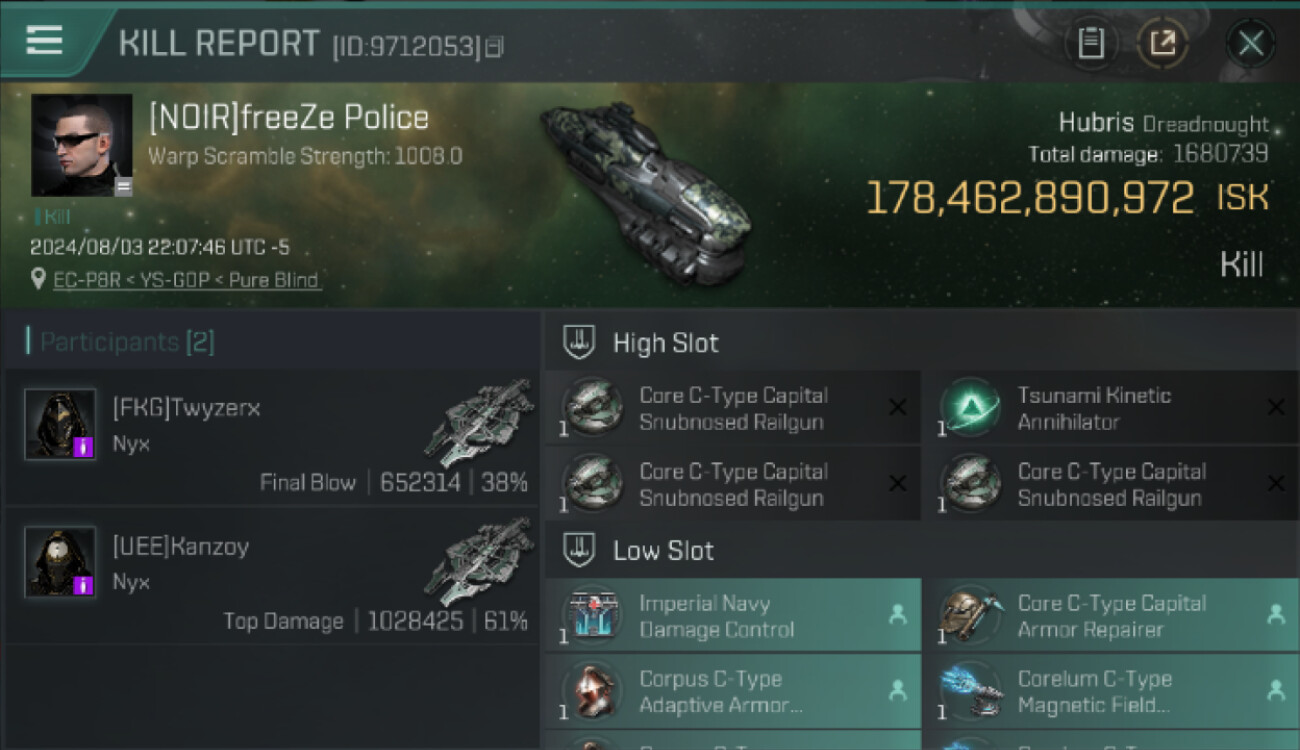The width and height of the screenshot is (1300, 750).
Task: Open the hamburger menu
Action: coord(44,40)
